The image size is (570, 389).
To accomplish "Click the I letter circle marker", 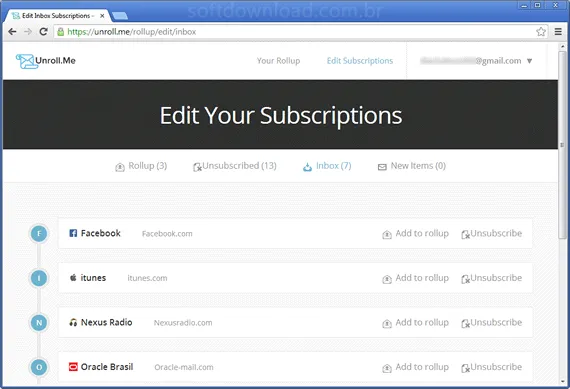I will 39,278.
